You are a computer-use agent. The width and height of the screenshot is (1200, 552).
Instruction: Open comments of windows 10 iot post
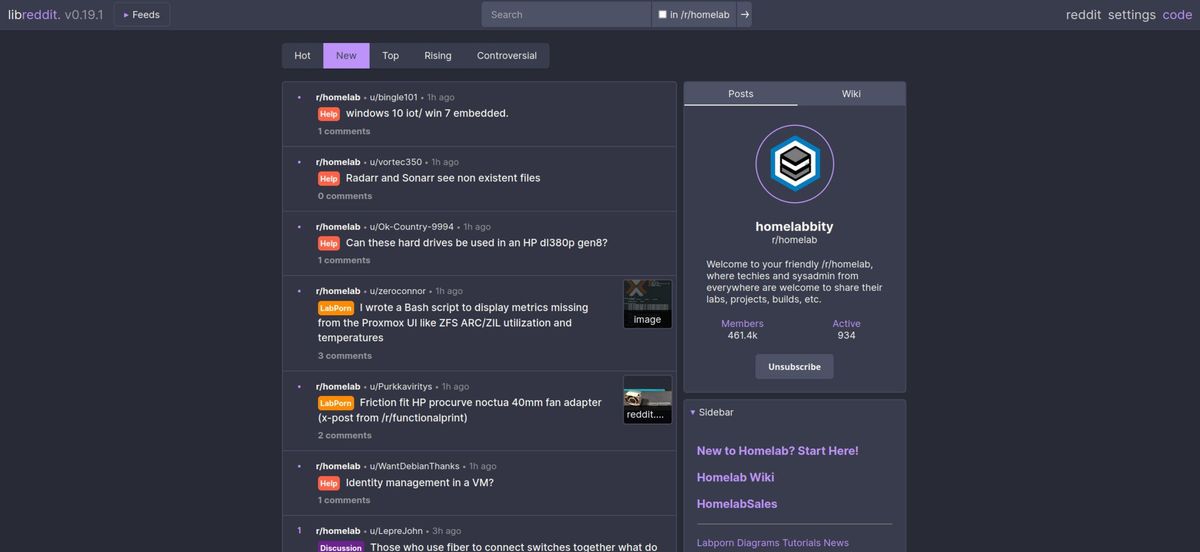[344, 131]
